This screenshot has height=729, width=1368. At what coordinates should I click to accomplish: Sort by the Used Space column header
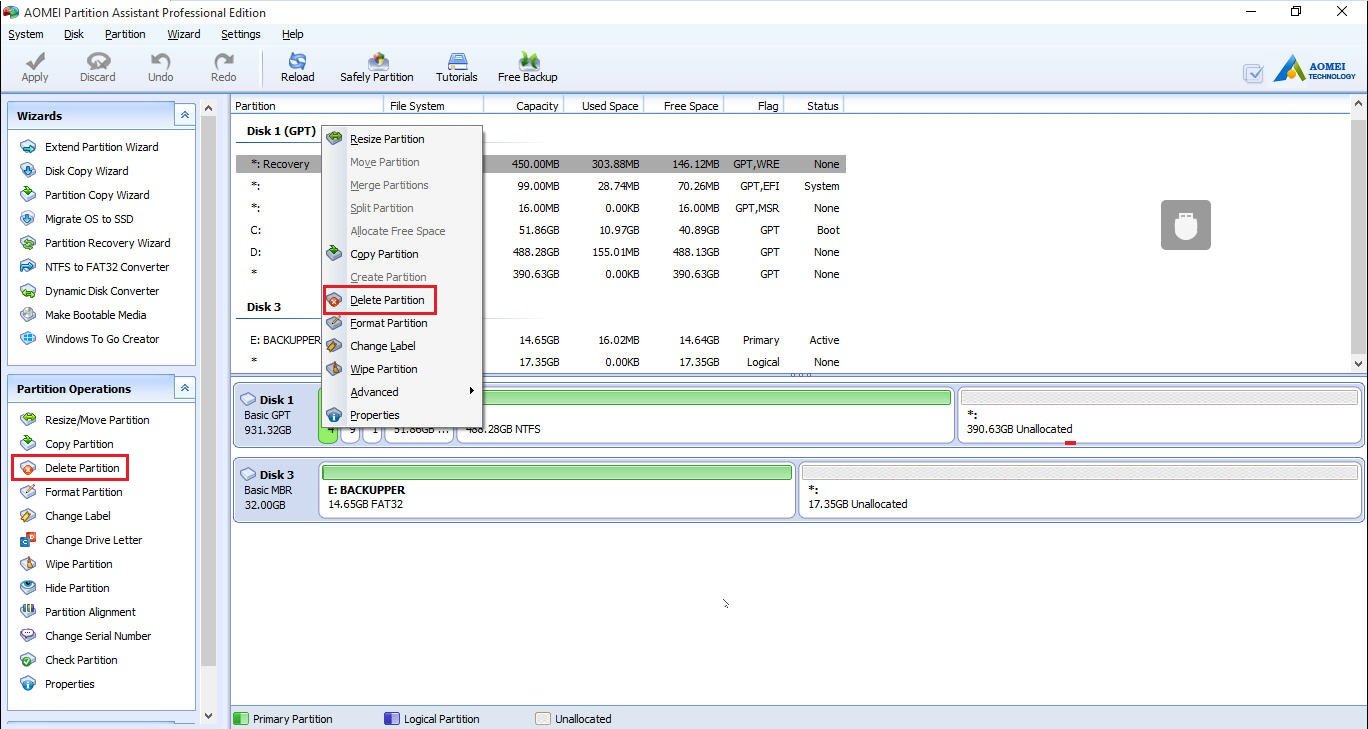click(x=604, y=106)
